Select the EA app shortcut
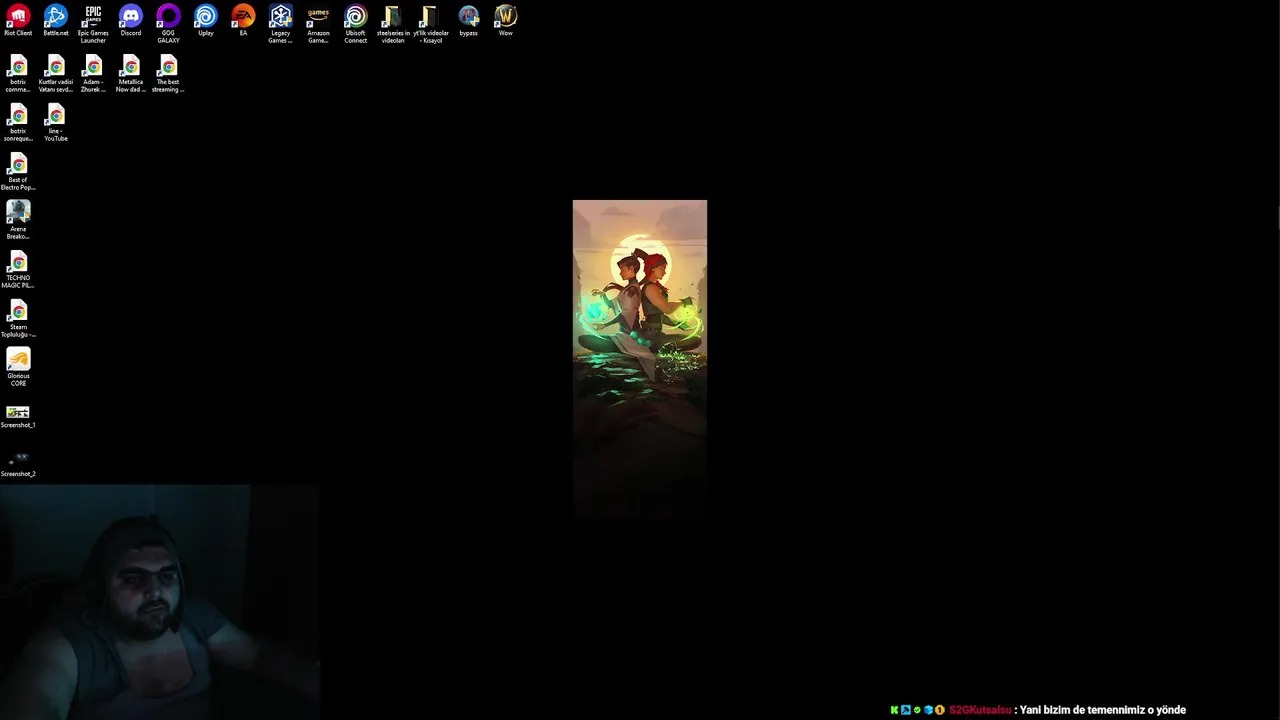This screenshot has height=720, width=1280. point(243,21)
